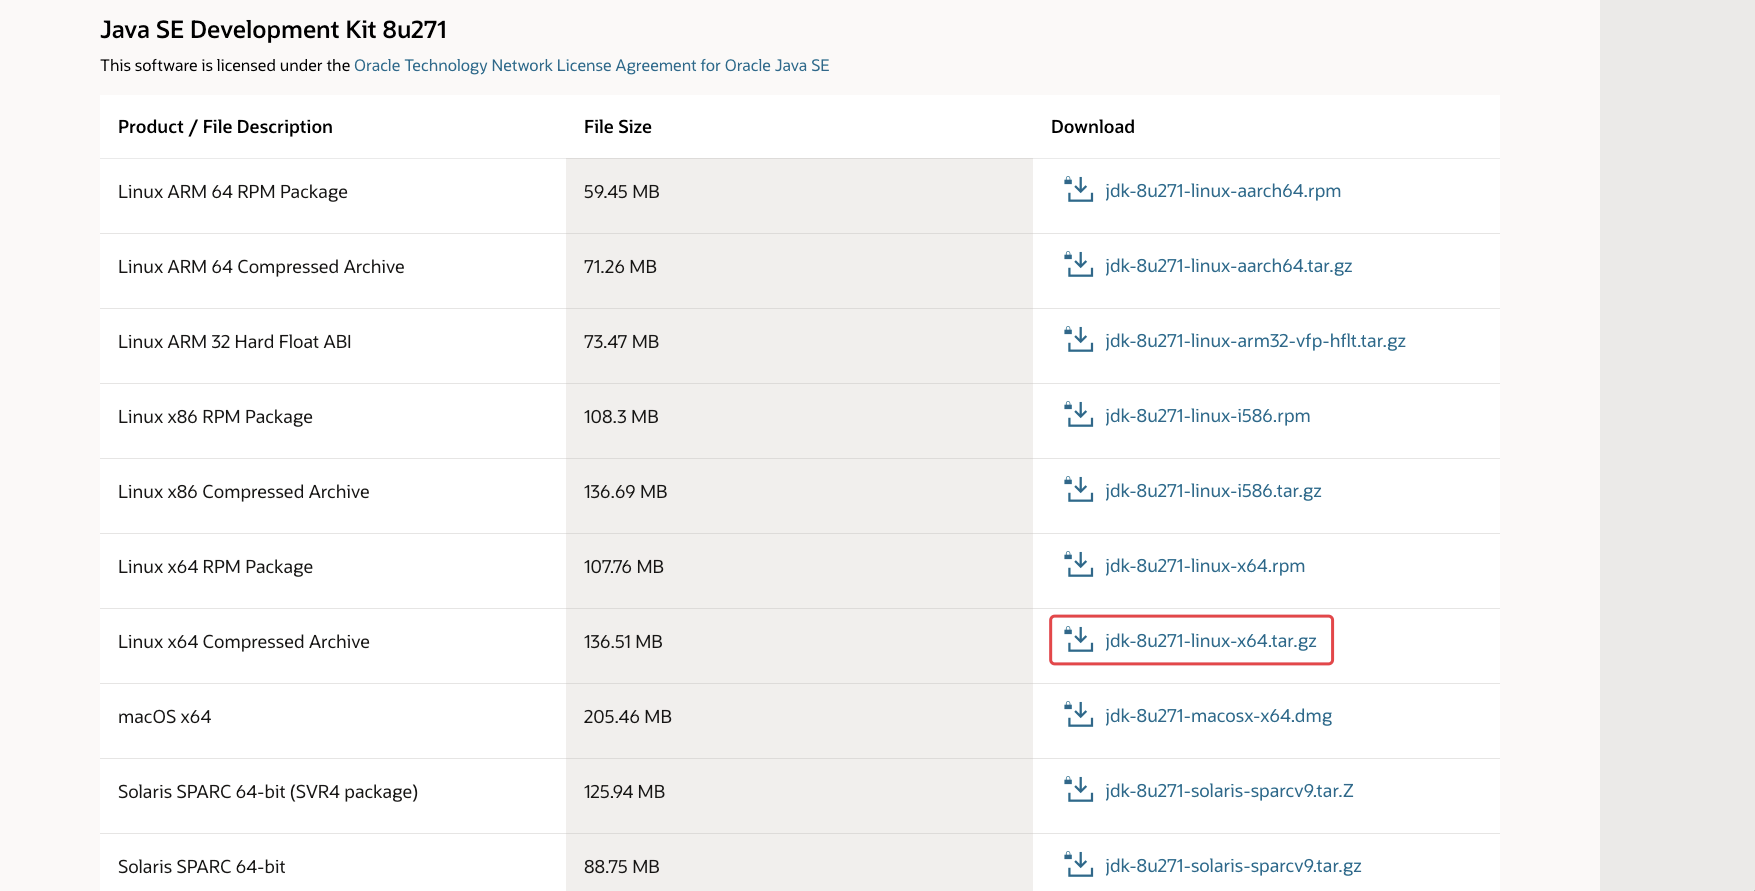Select Linux x86 RPM Package text
Viewport: 1755px width, 891px height.
point(215,417)
